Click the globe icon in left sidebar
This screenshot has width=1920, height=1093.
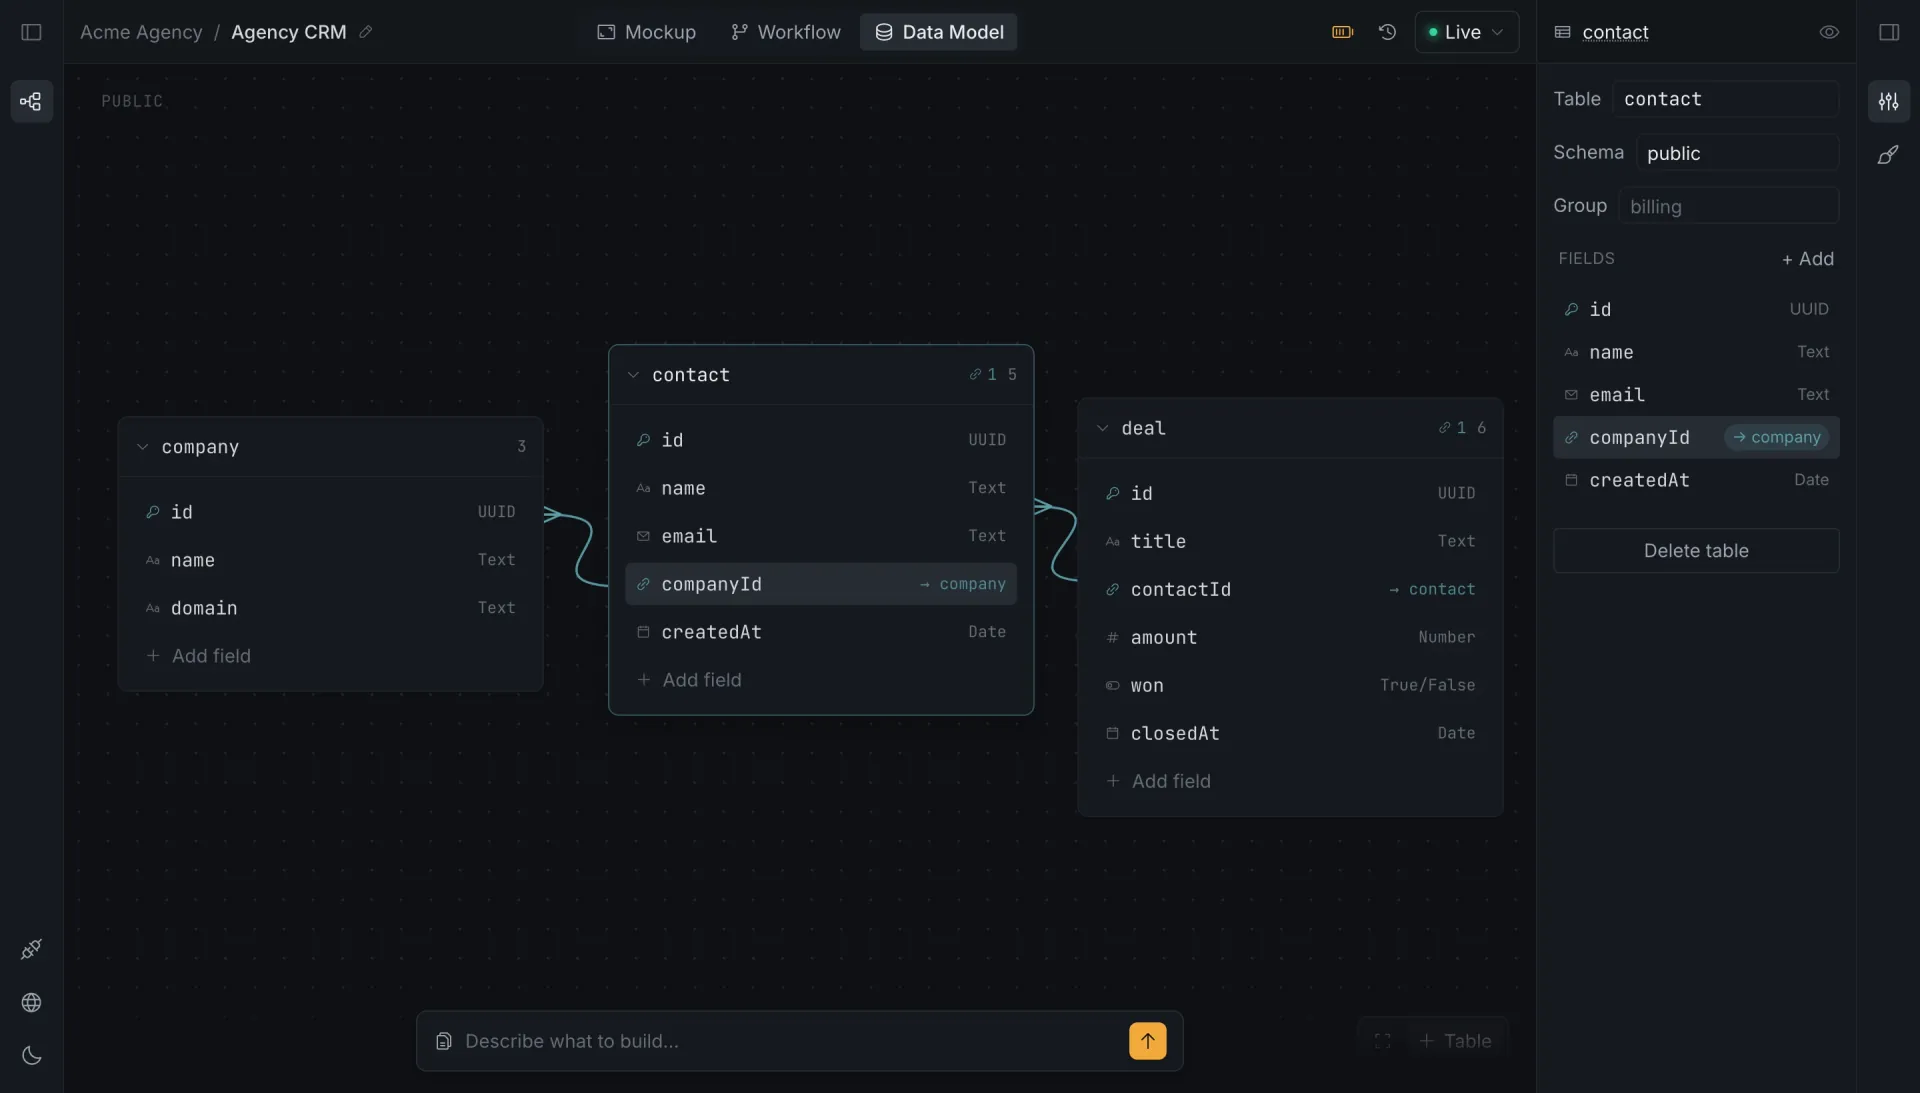tap(31, 1002)
